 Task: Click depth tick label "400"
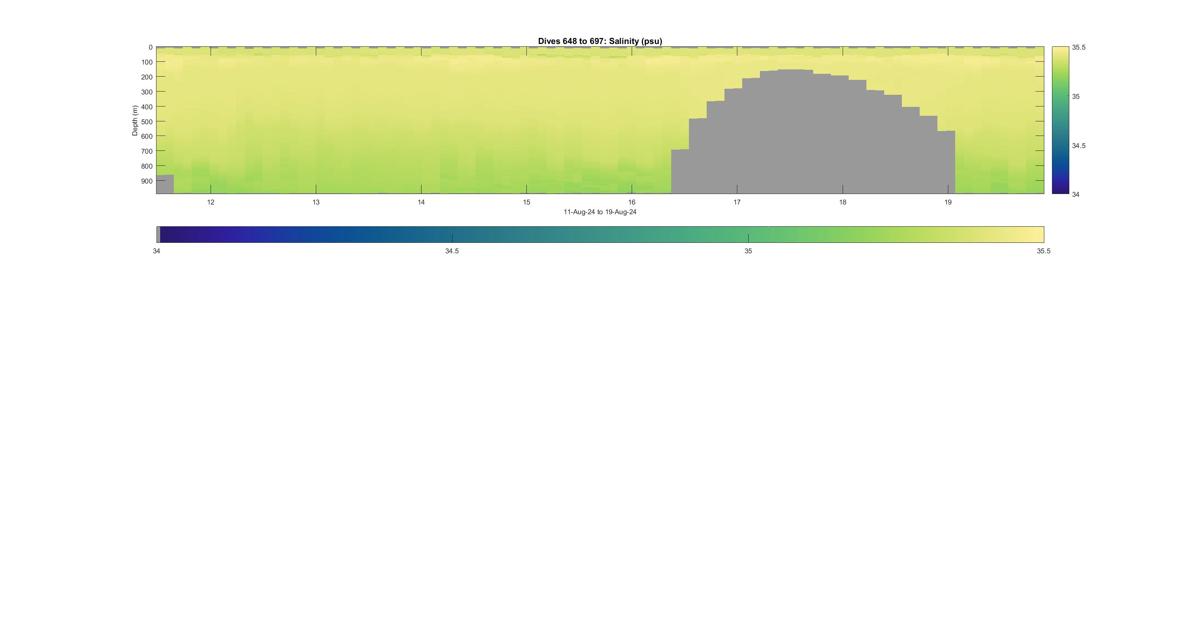(147, 107)
